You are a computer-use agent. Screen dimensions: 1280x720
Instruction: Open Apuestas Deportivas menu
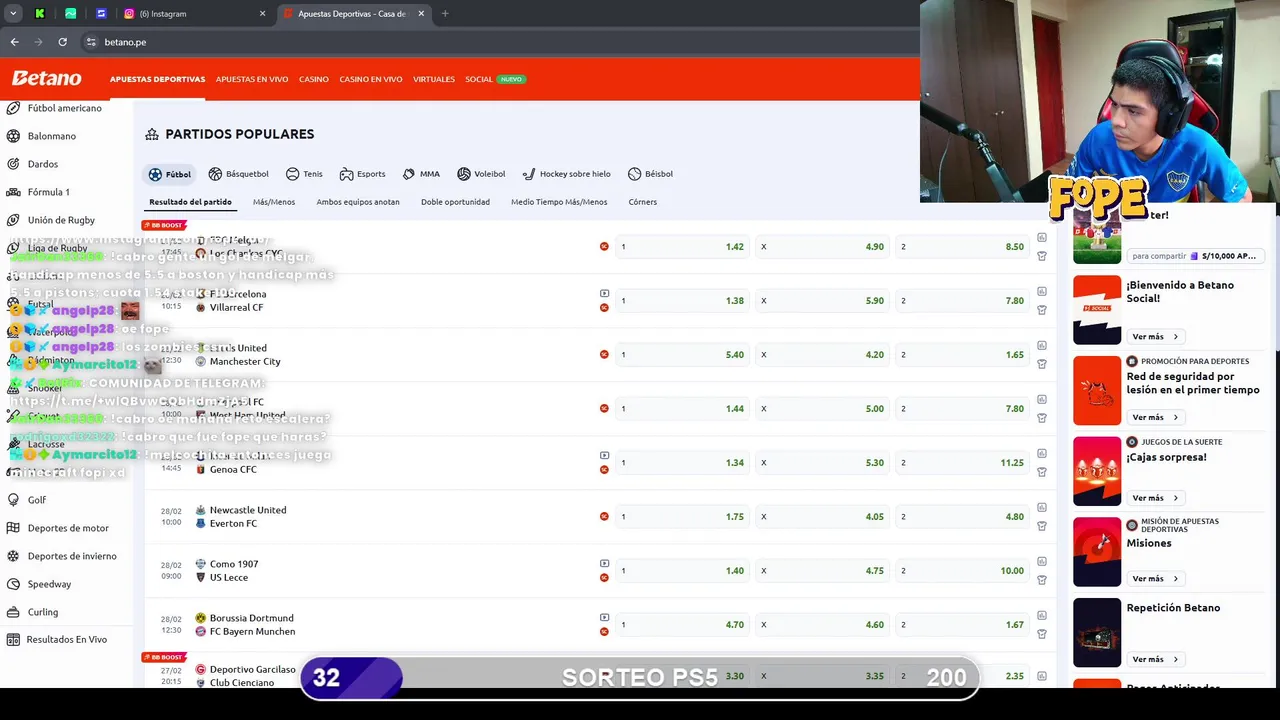[x=157, y=79]
